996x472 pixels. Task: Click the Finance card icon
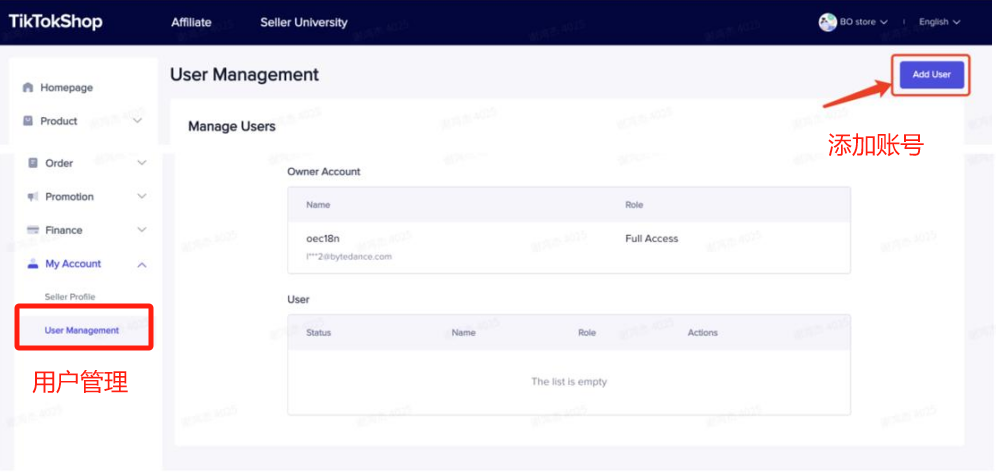(x=33, y=230)
